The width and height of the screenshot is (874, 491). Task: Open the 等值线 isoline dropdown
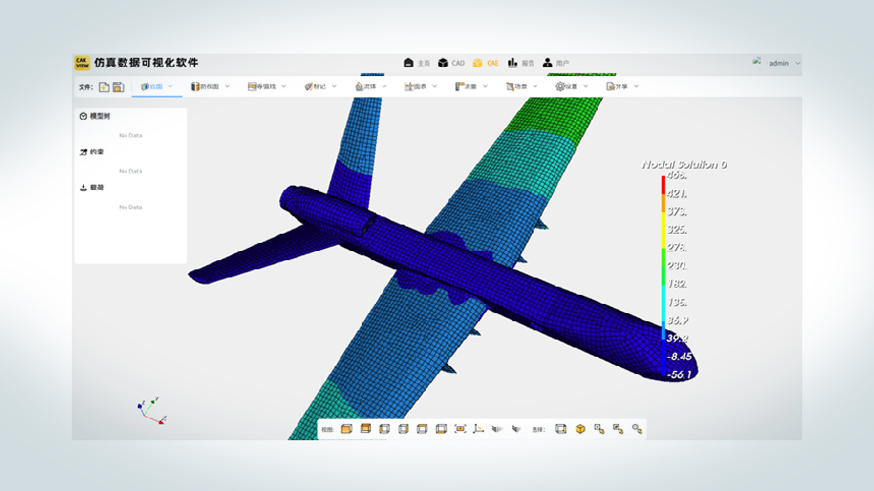[268, 86]
